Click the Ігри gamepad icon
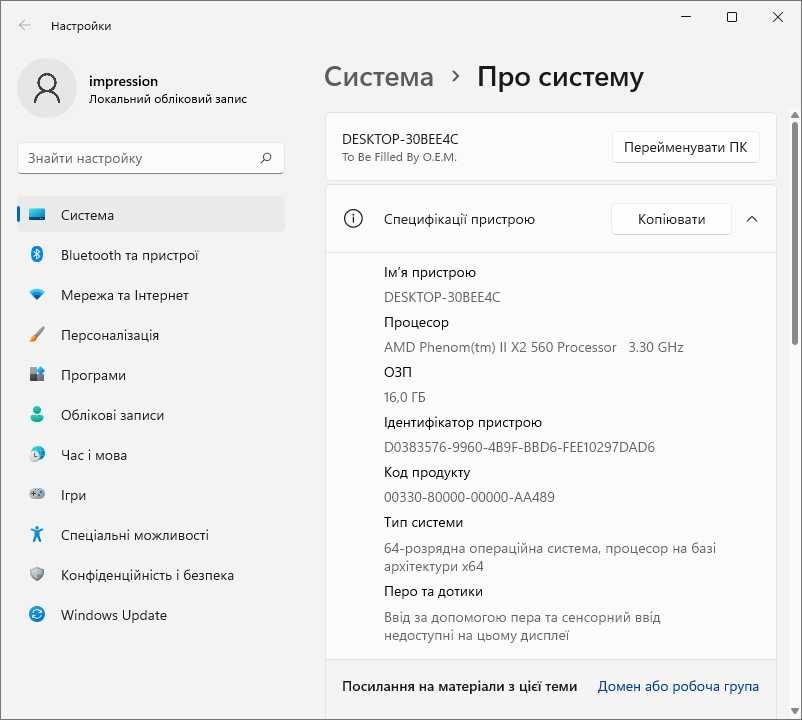 tap(37, 494)
